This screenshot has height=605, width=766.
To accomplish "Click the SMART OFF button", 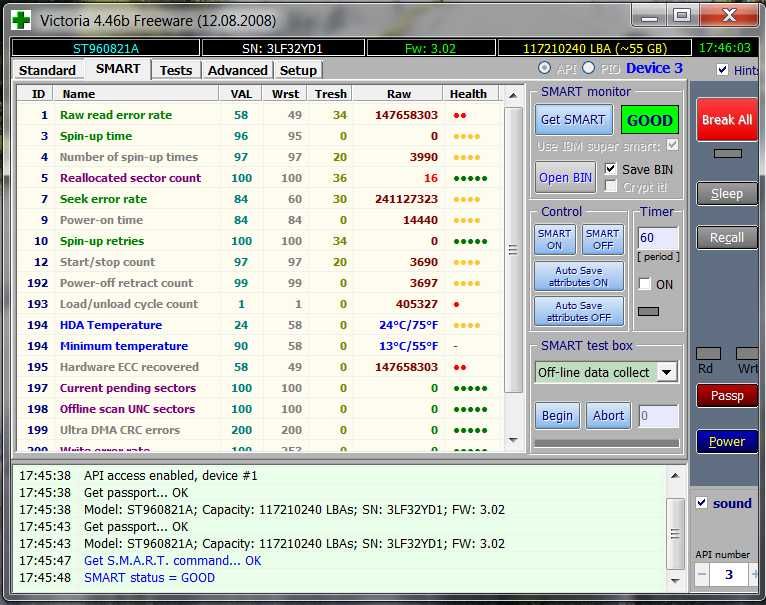I will [603, 239].
